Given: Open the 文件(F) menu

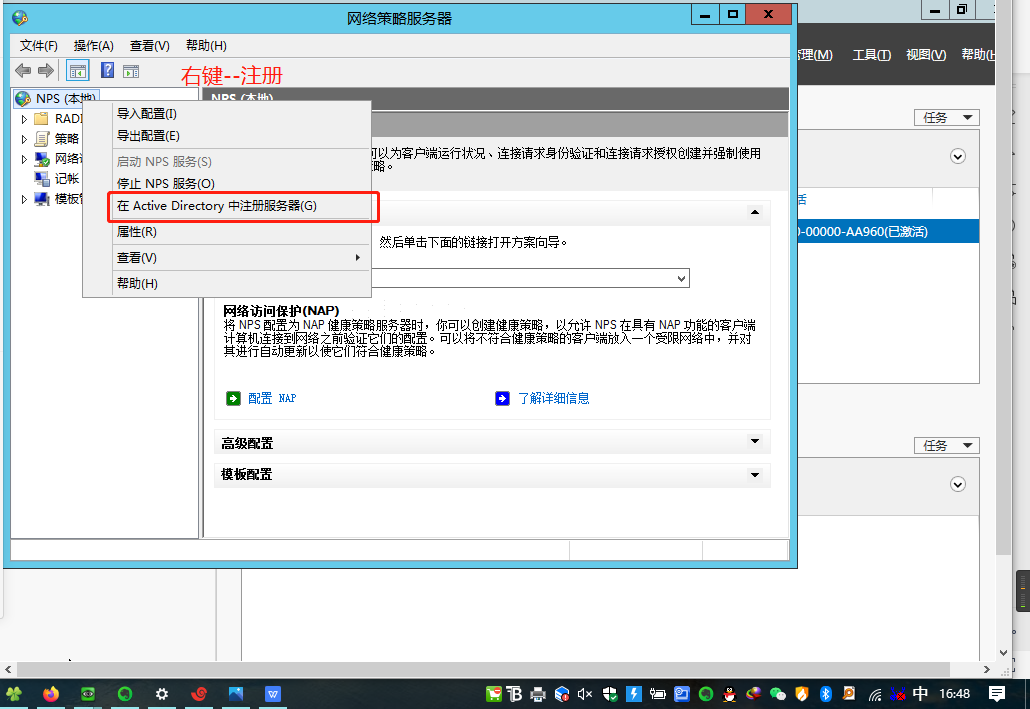Looking at the screenshot, I should pos(39,45).
